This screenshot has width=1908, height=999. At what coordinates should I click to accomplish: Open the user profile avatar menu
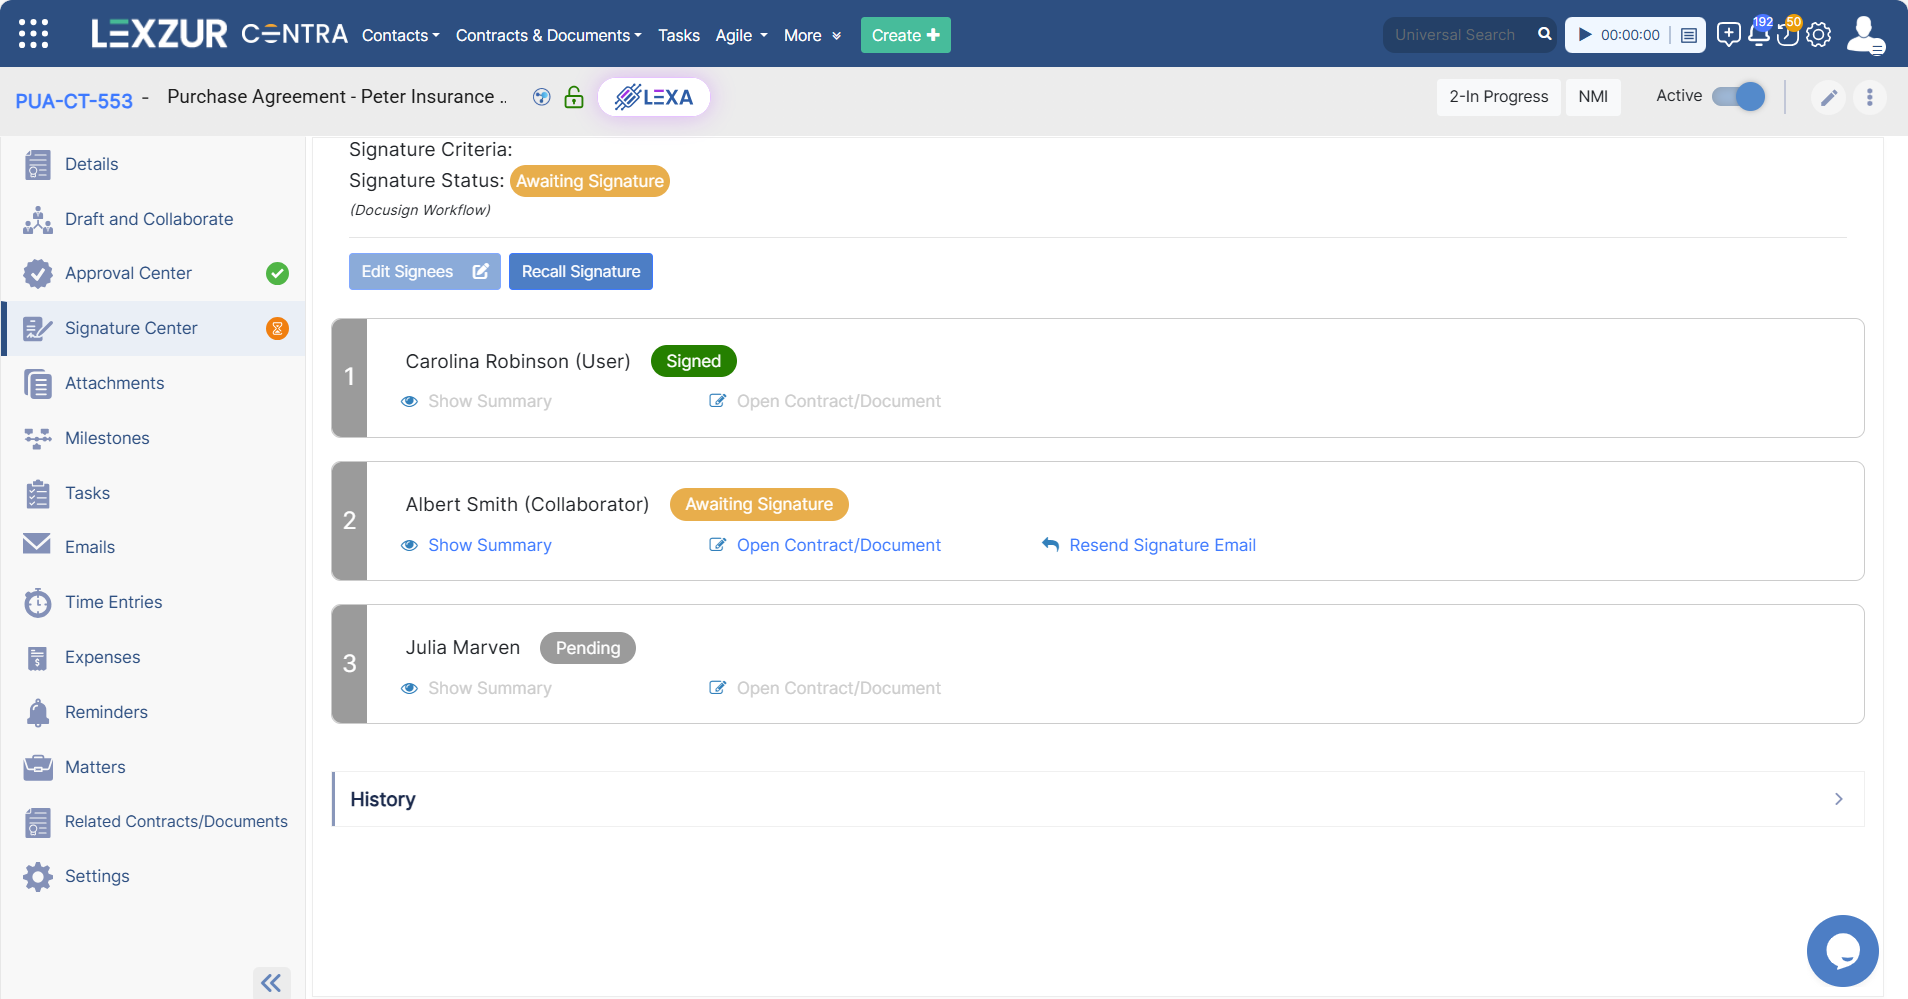tap(1868, 33)
